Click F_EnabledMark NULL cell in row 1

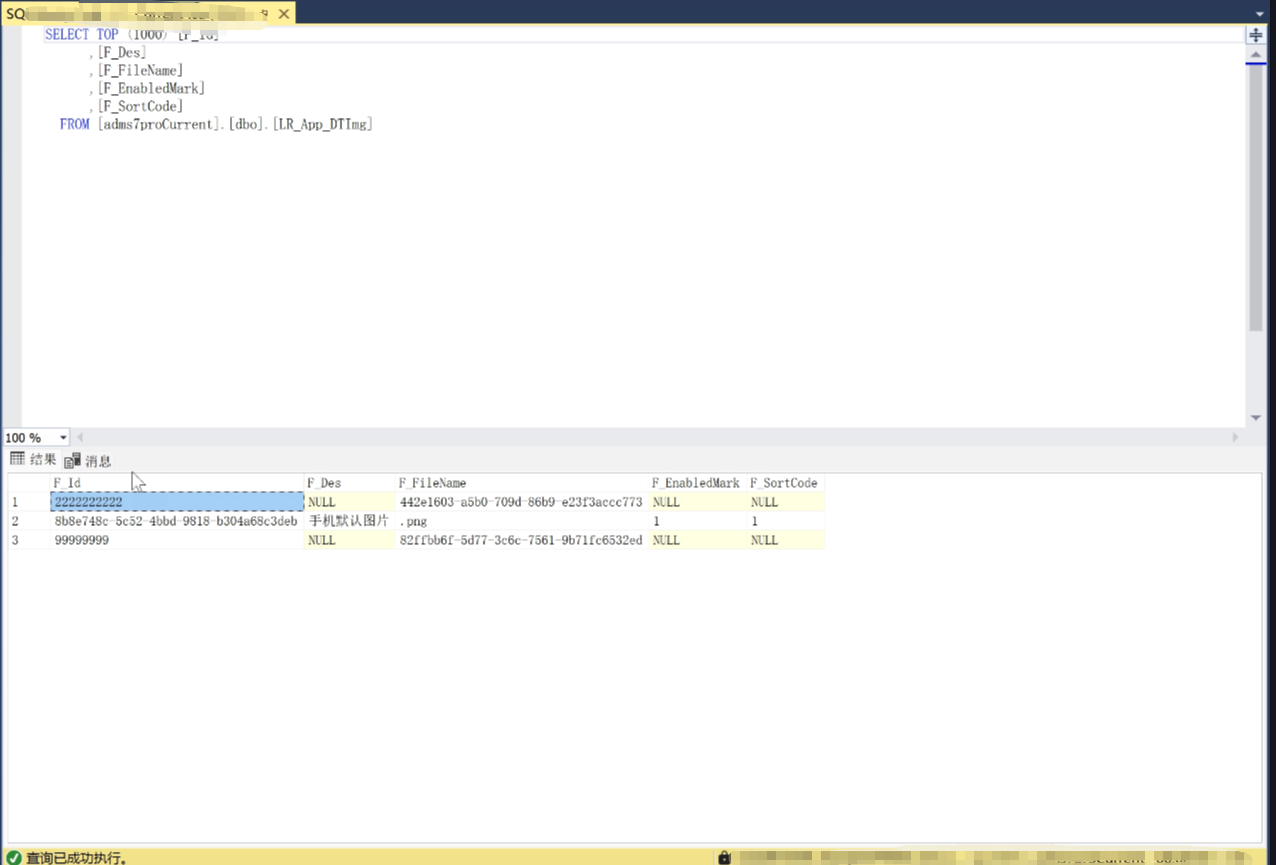coord(697,502)
